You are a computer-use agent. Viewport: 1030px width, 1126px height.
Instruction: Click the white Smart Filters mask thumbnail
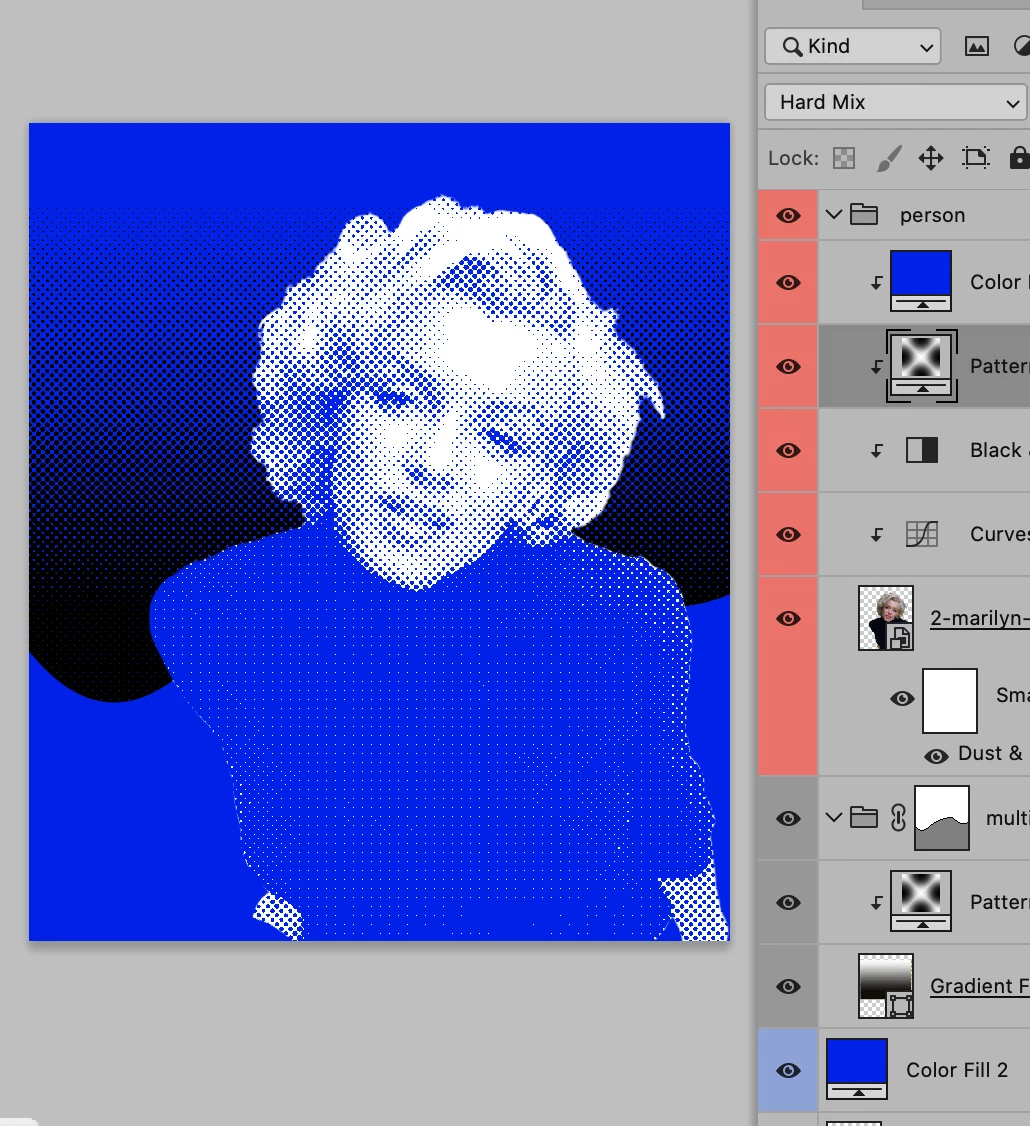pos(950,701)
